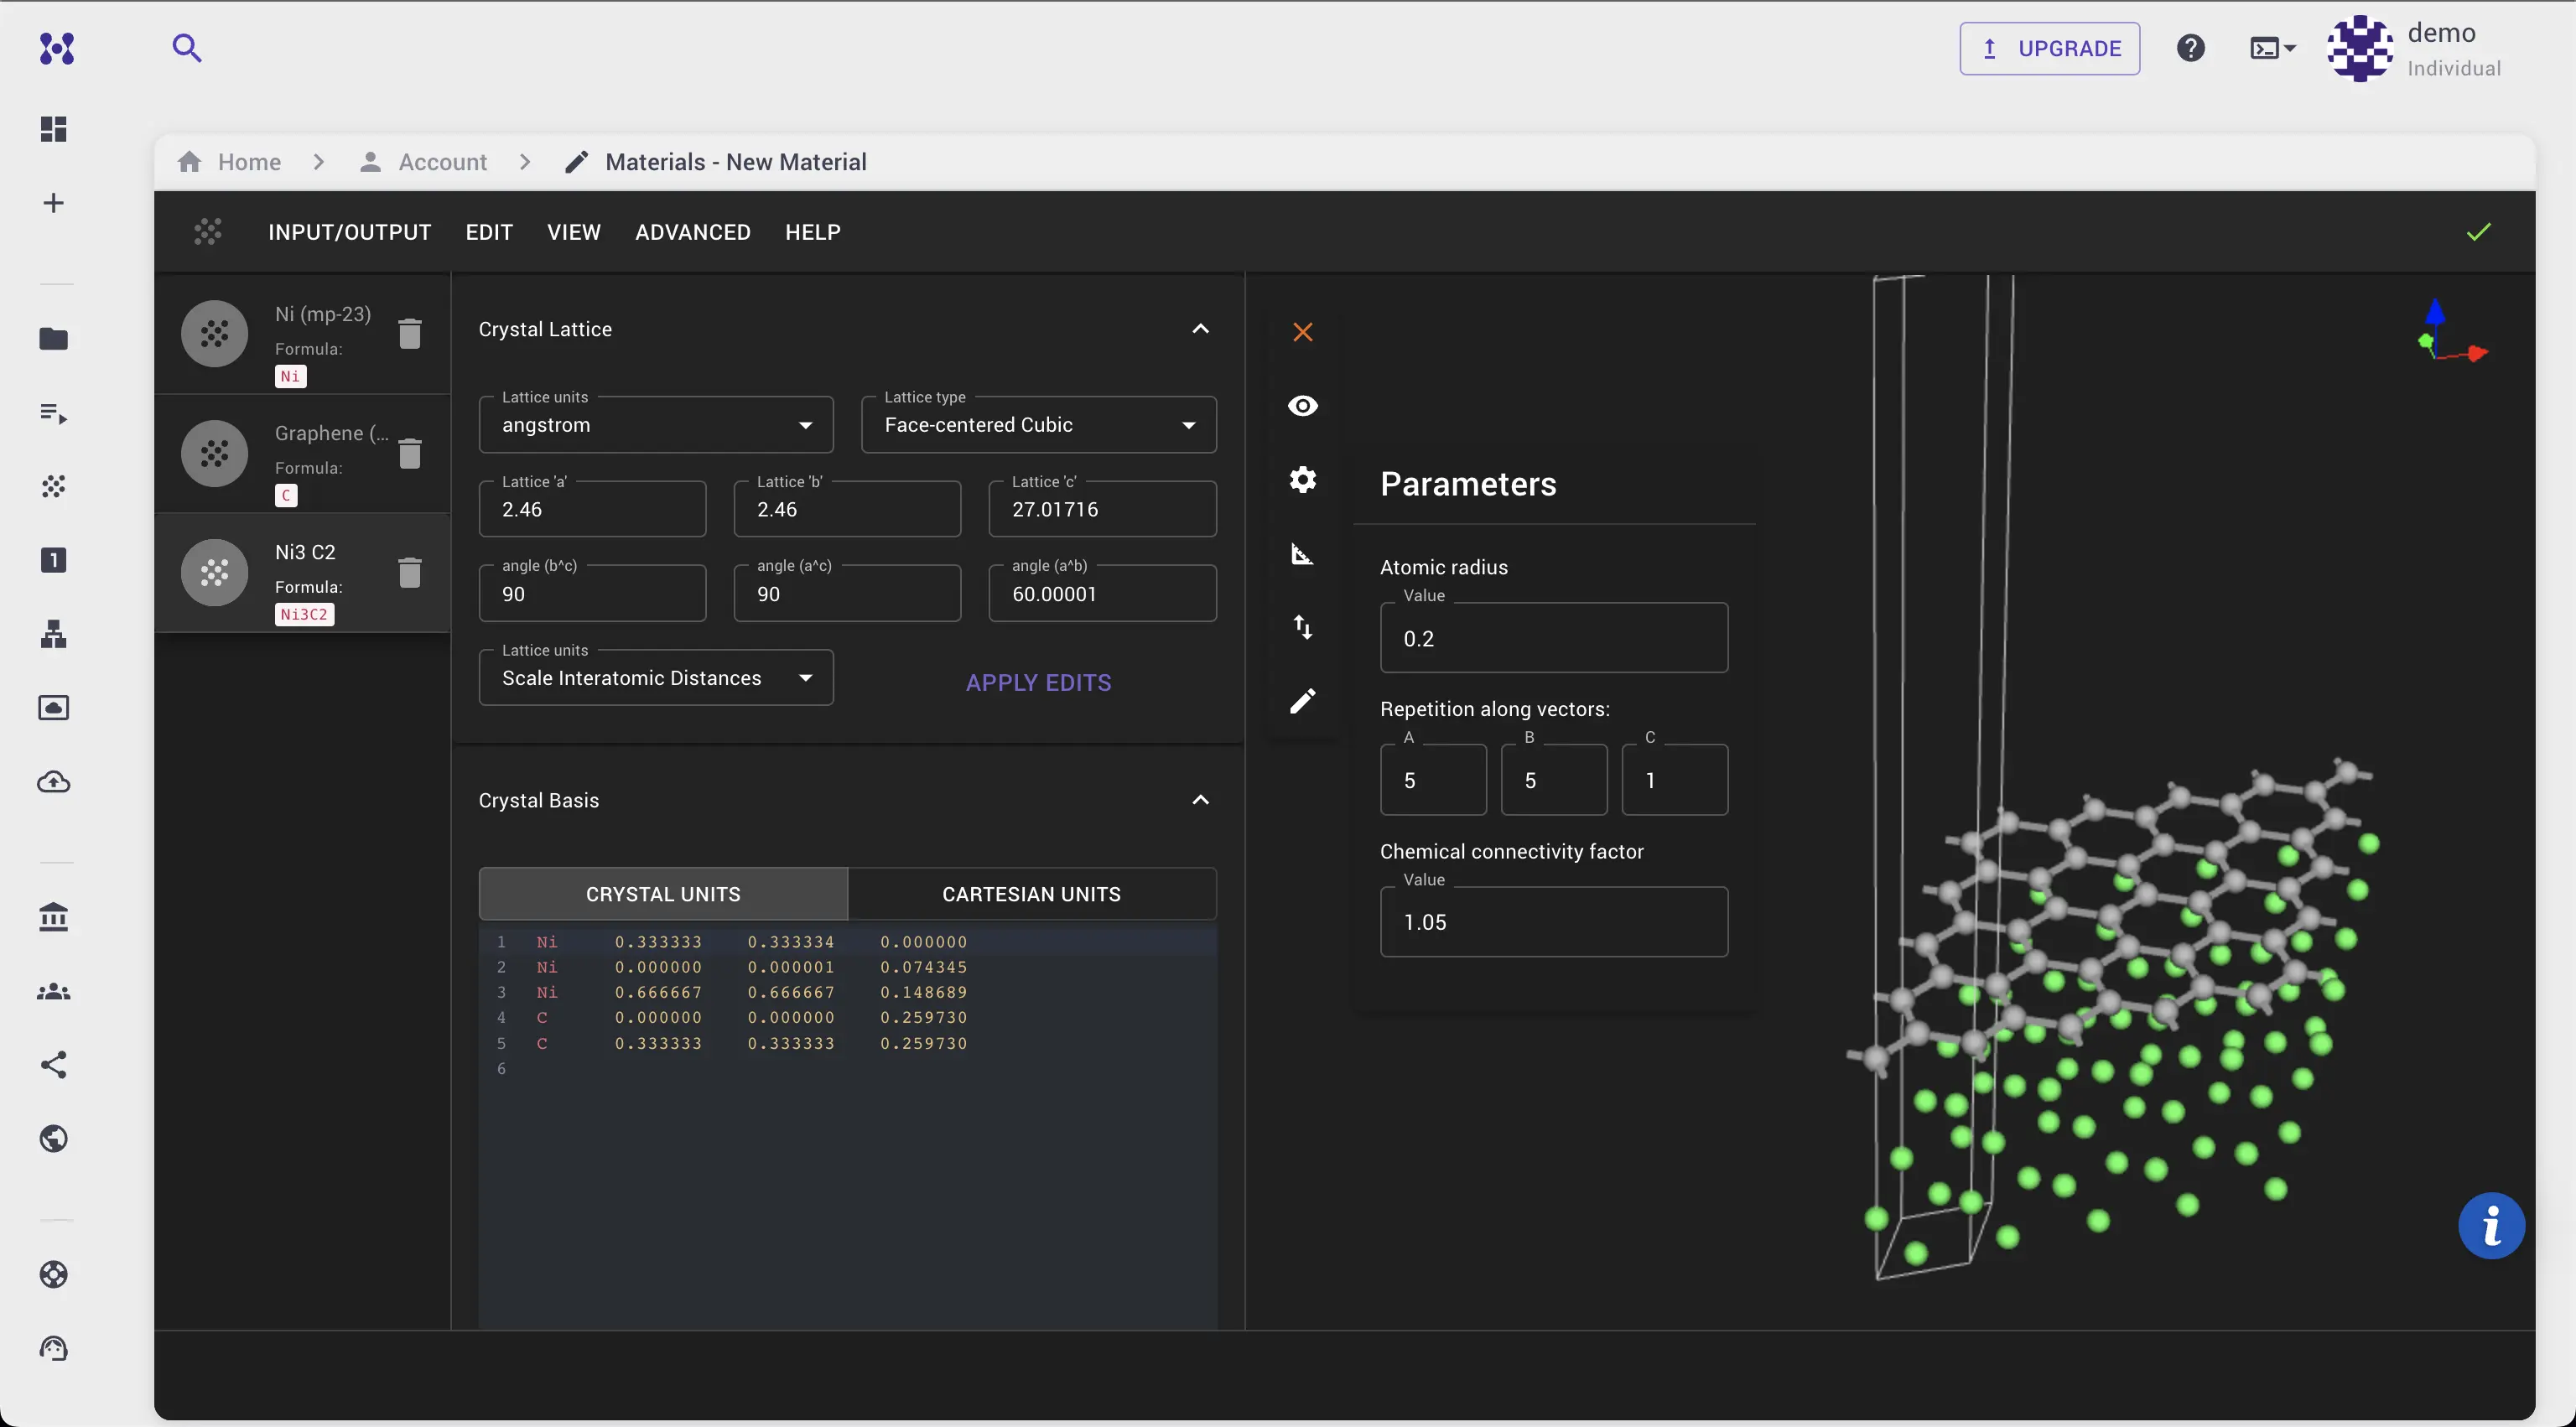Click the up-down arrows icon in viewer
This screenshot has width=2576, height=1427.
coord(1302,627)
